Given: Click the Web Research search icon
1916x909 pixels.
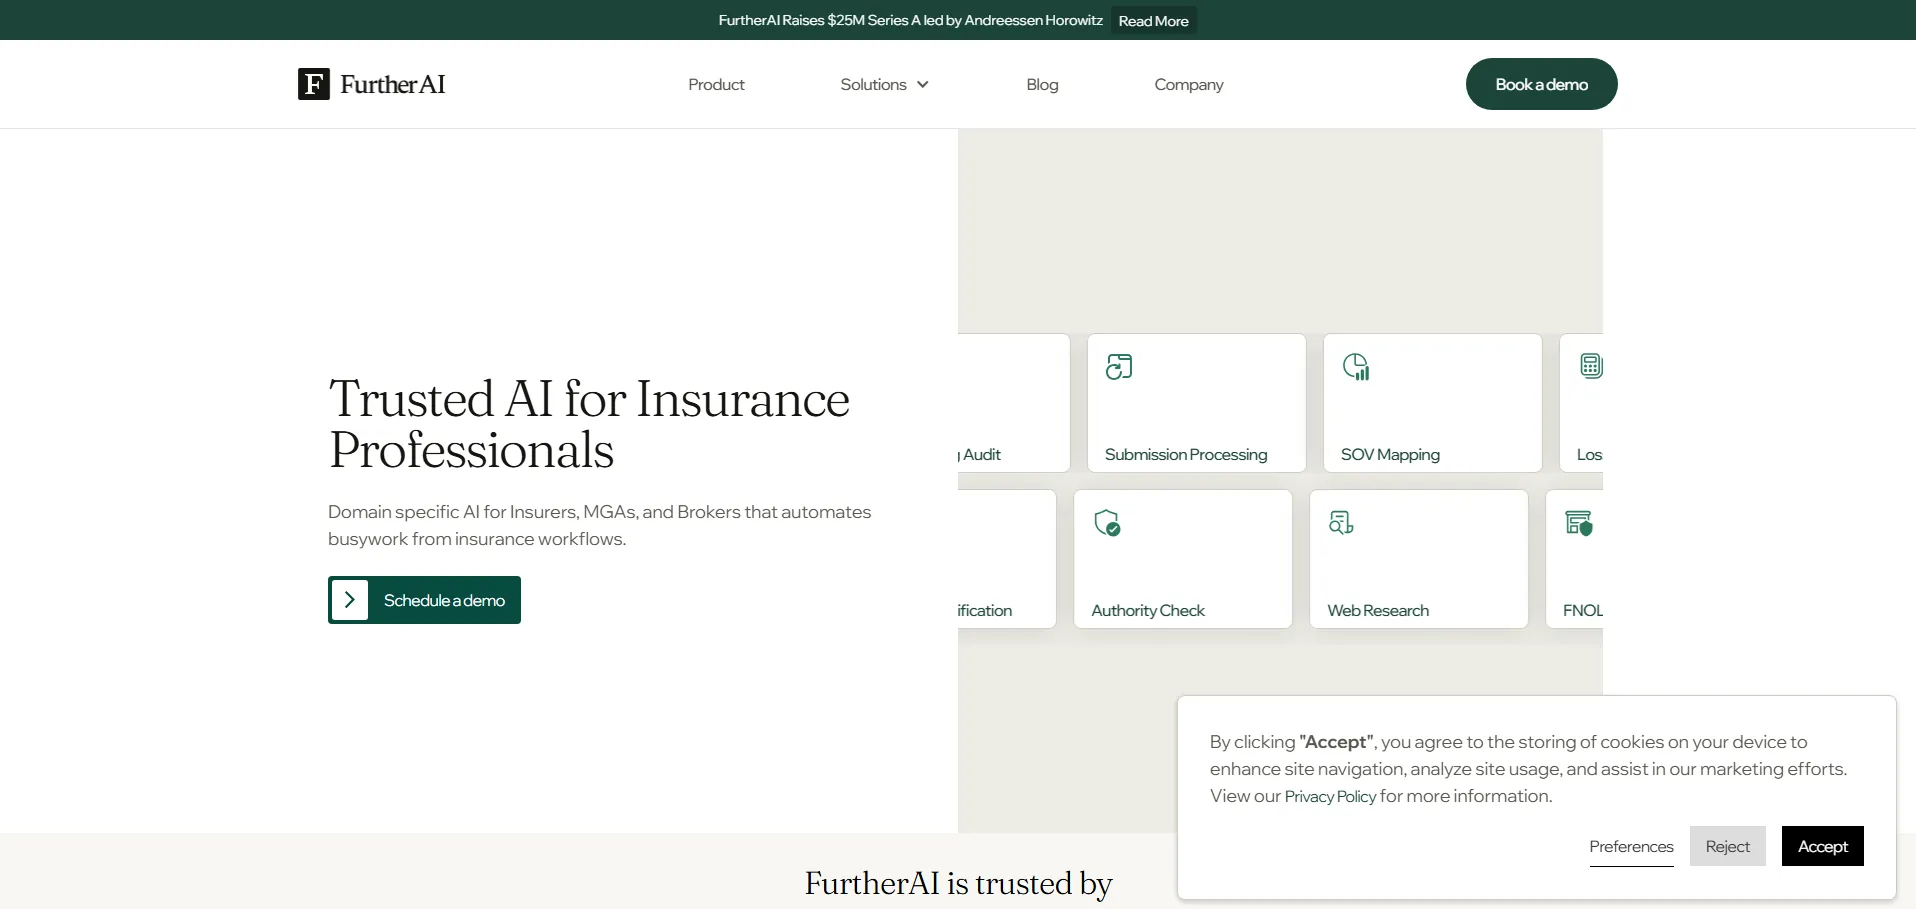Looking at the screenshot, I should click(1341, 523).
